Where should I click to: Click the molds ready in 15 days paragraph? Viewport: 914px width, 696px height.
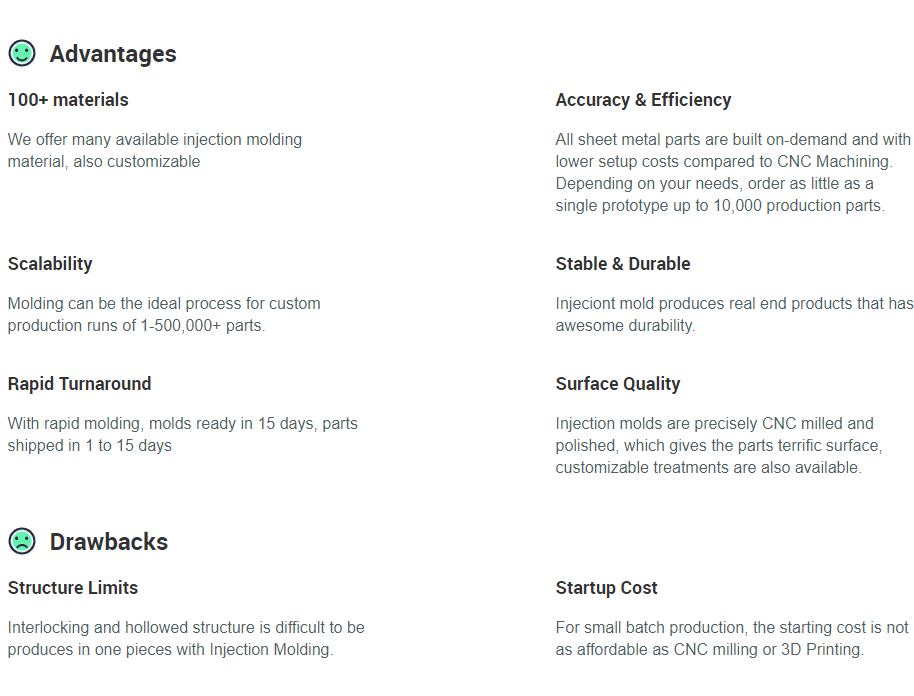point(182,434)
